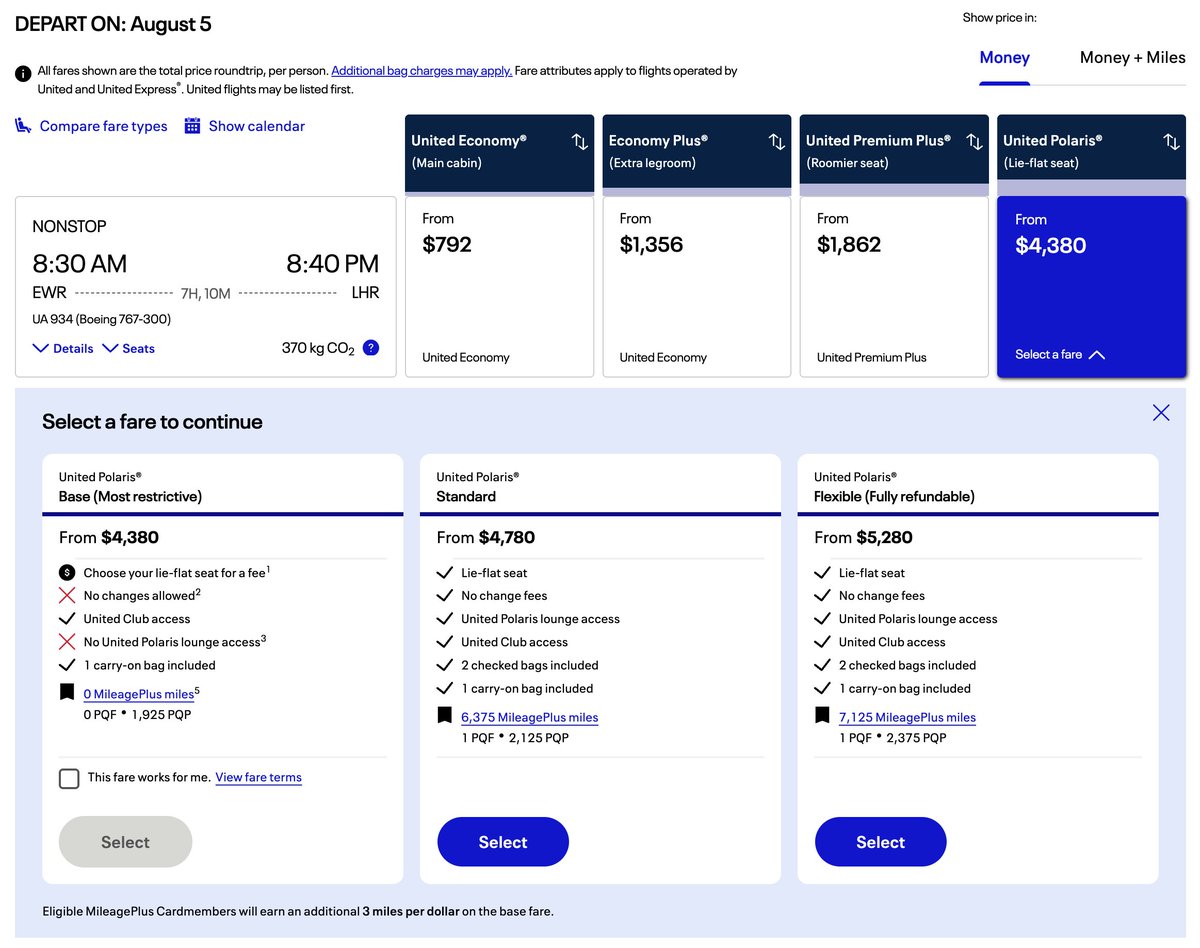Click the Show calendar icon
Image resolution: width=1200 pixels, height=948 pixels.
pos(193,126)
